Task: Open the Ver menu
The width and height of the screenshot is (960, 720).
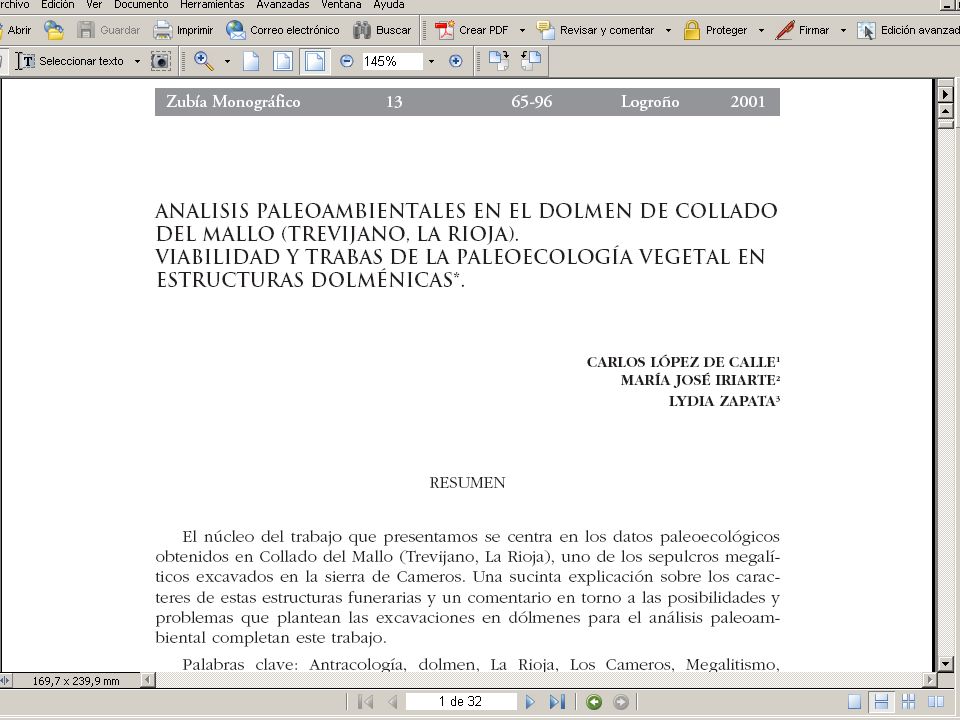Action: pyautogui.click(x=94, y=5)
